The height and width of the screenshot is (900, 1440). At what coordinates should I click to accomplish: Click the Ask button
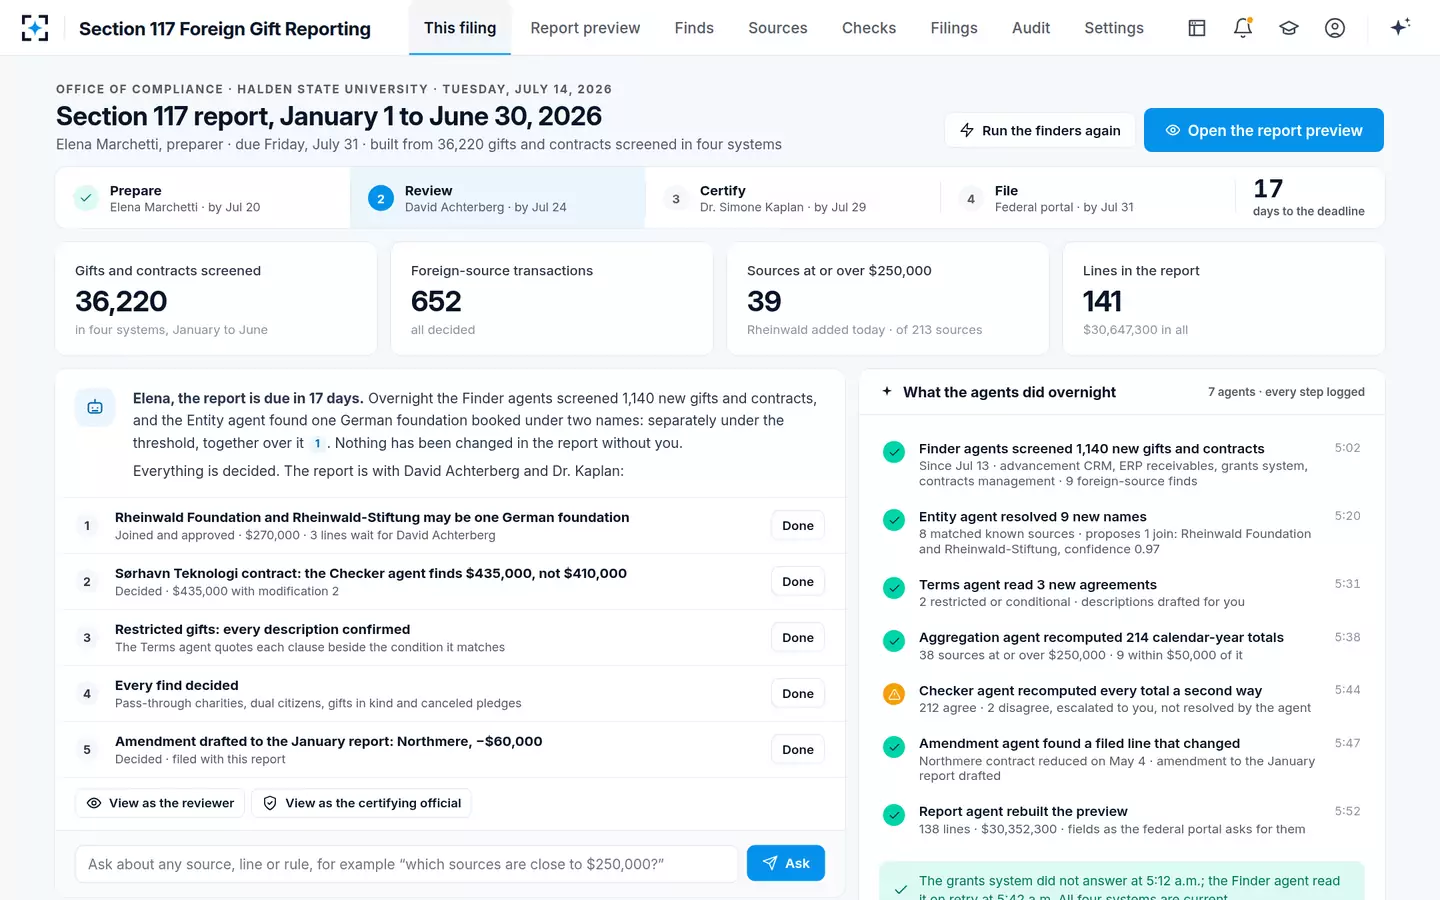pos(786,863)
